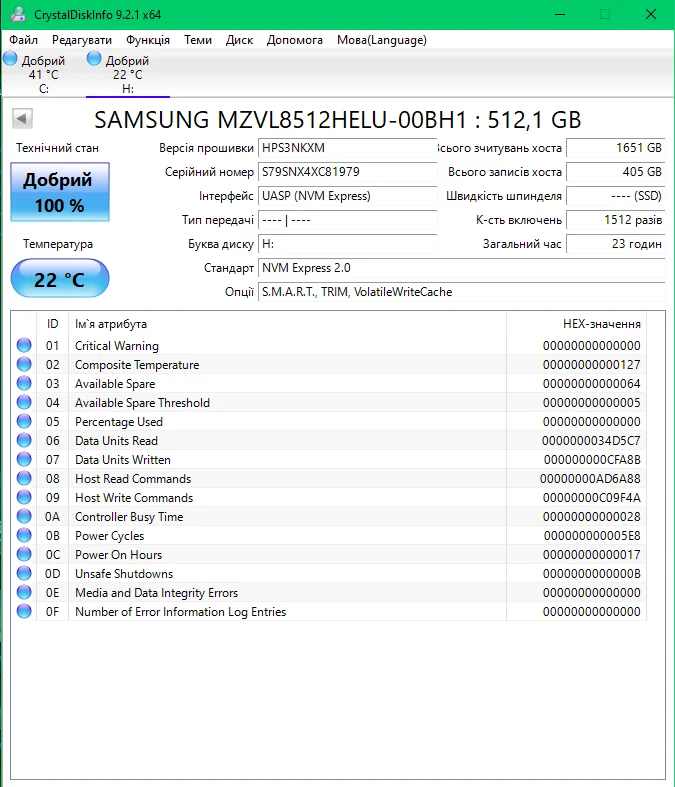Click the status orb of Media and Data Integrity Errors
This screenshot has width=675, height=787.
point(24,593)
